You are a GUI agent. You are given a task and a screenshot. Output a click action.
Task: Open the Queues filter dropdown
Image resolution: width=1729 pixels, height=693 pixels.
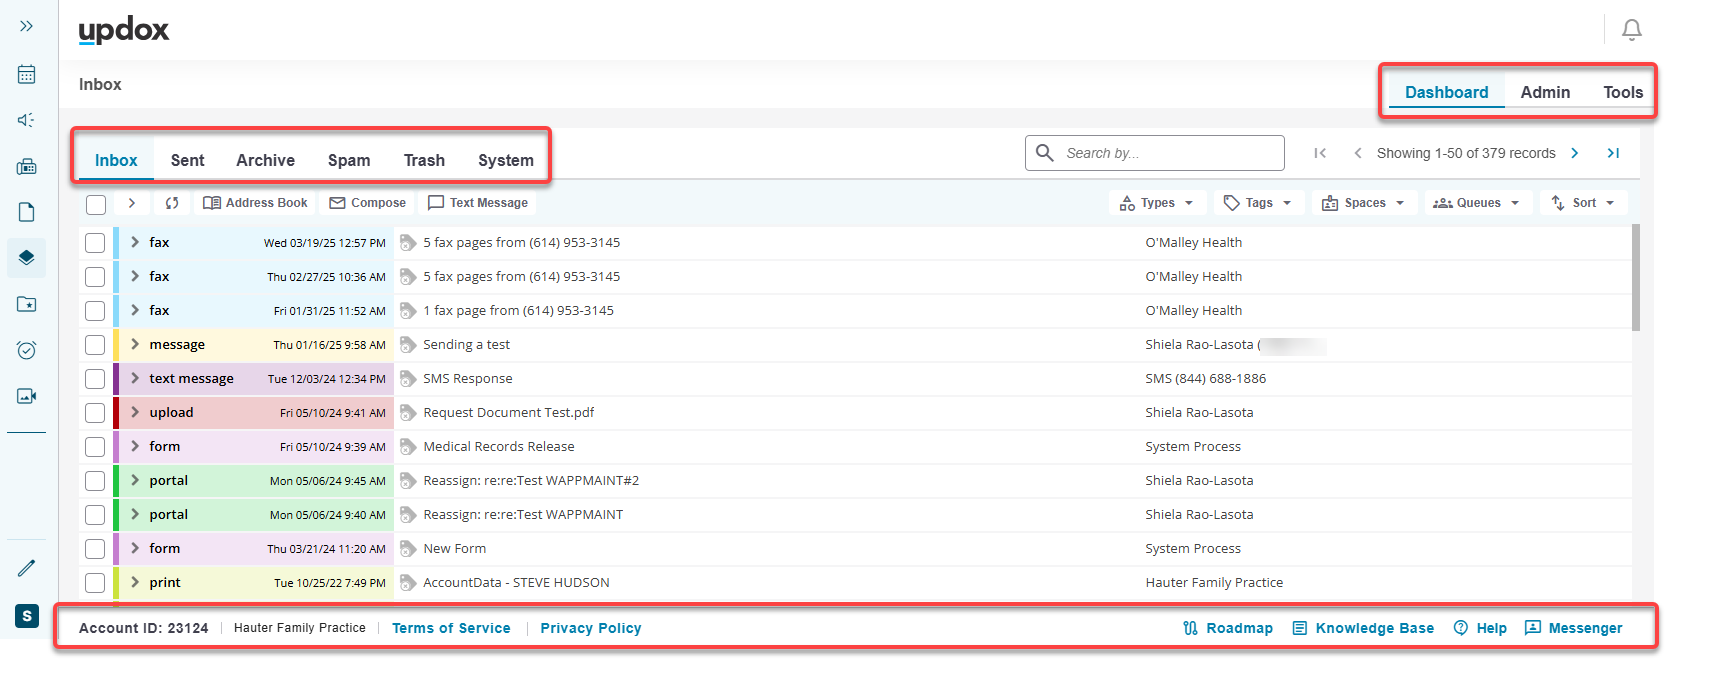1478,203
